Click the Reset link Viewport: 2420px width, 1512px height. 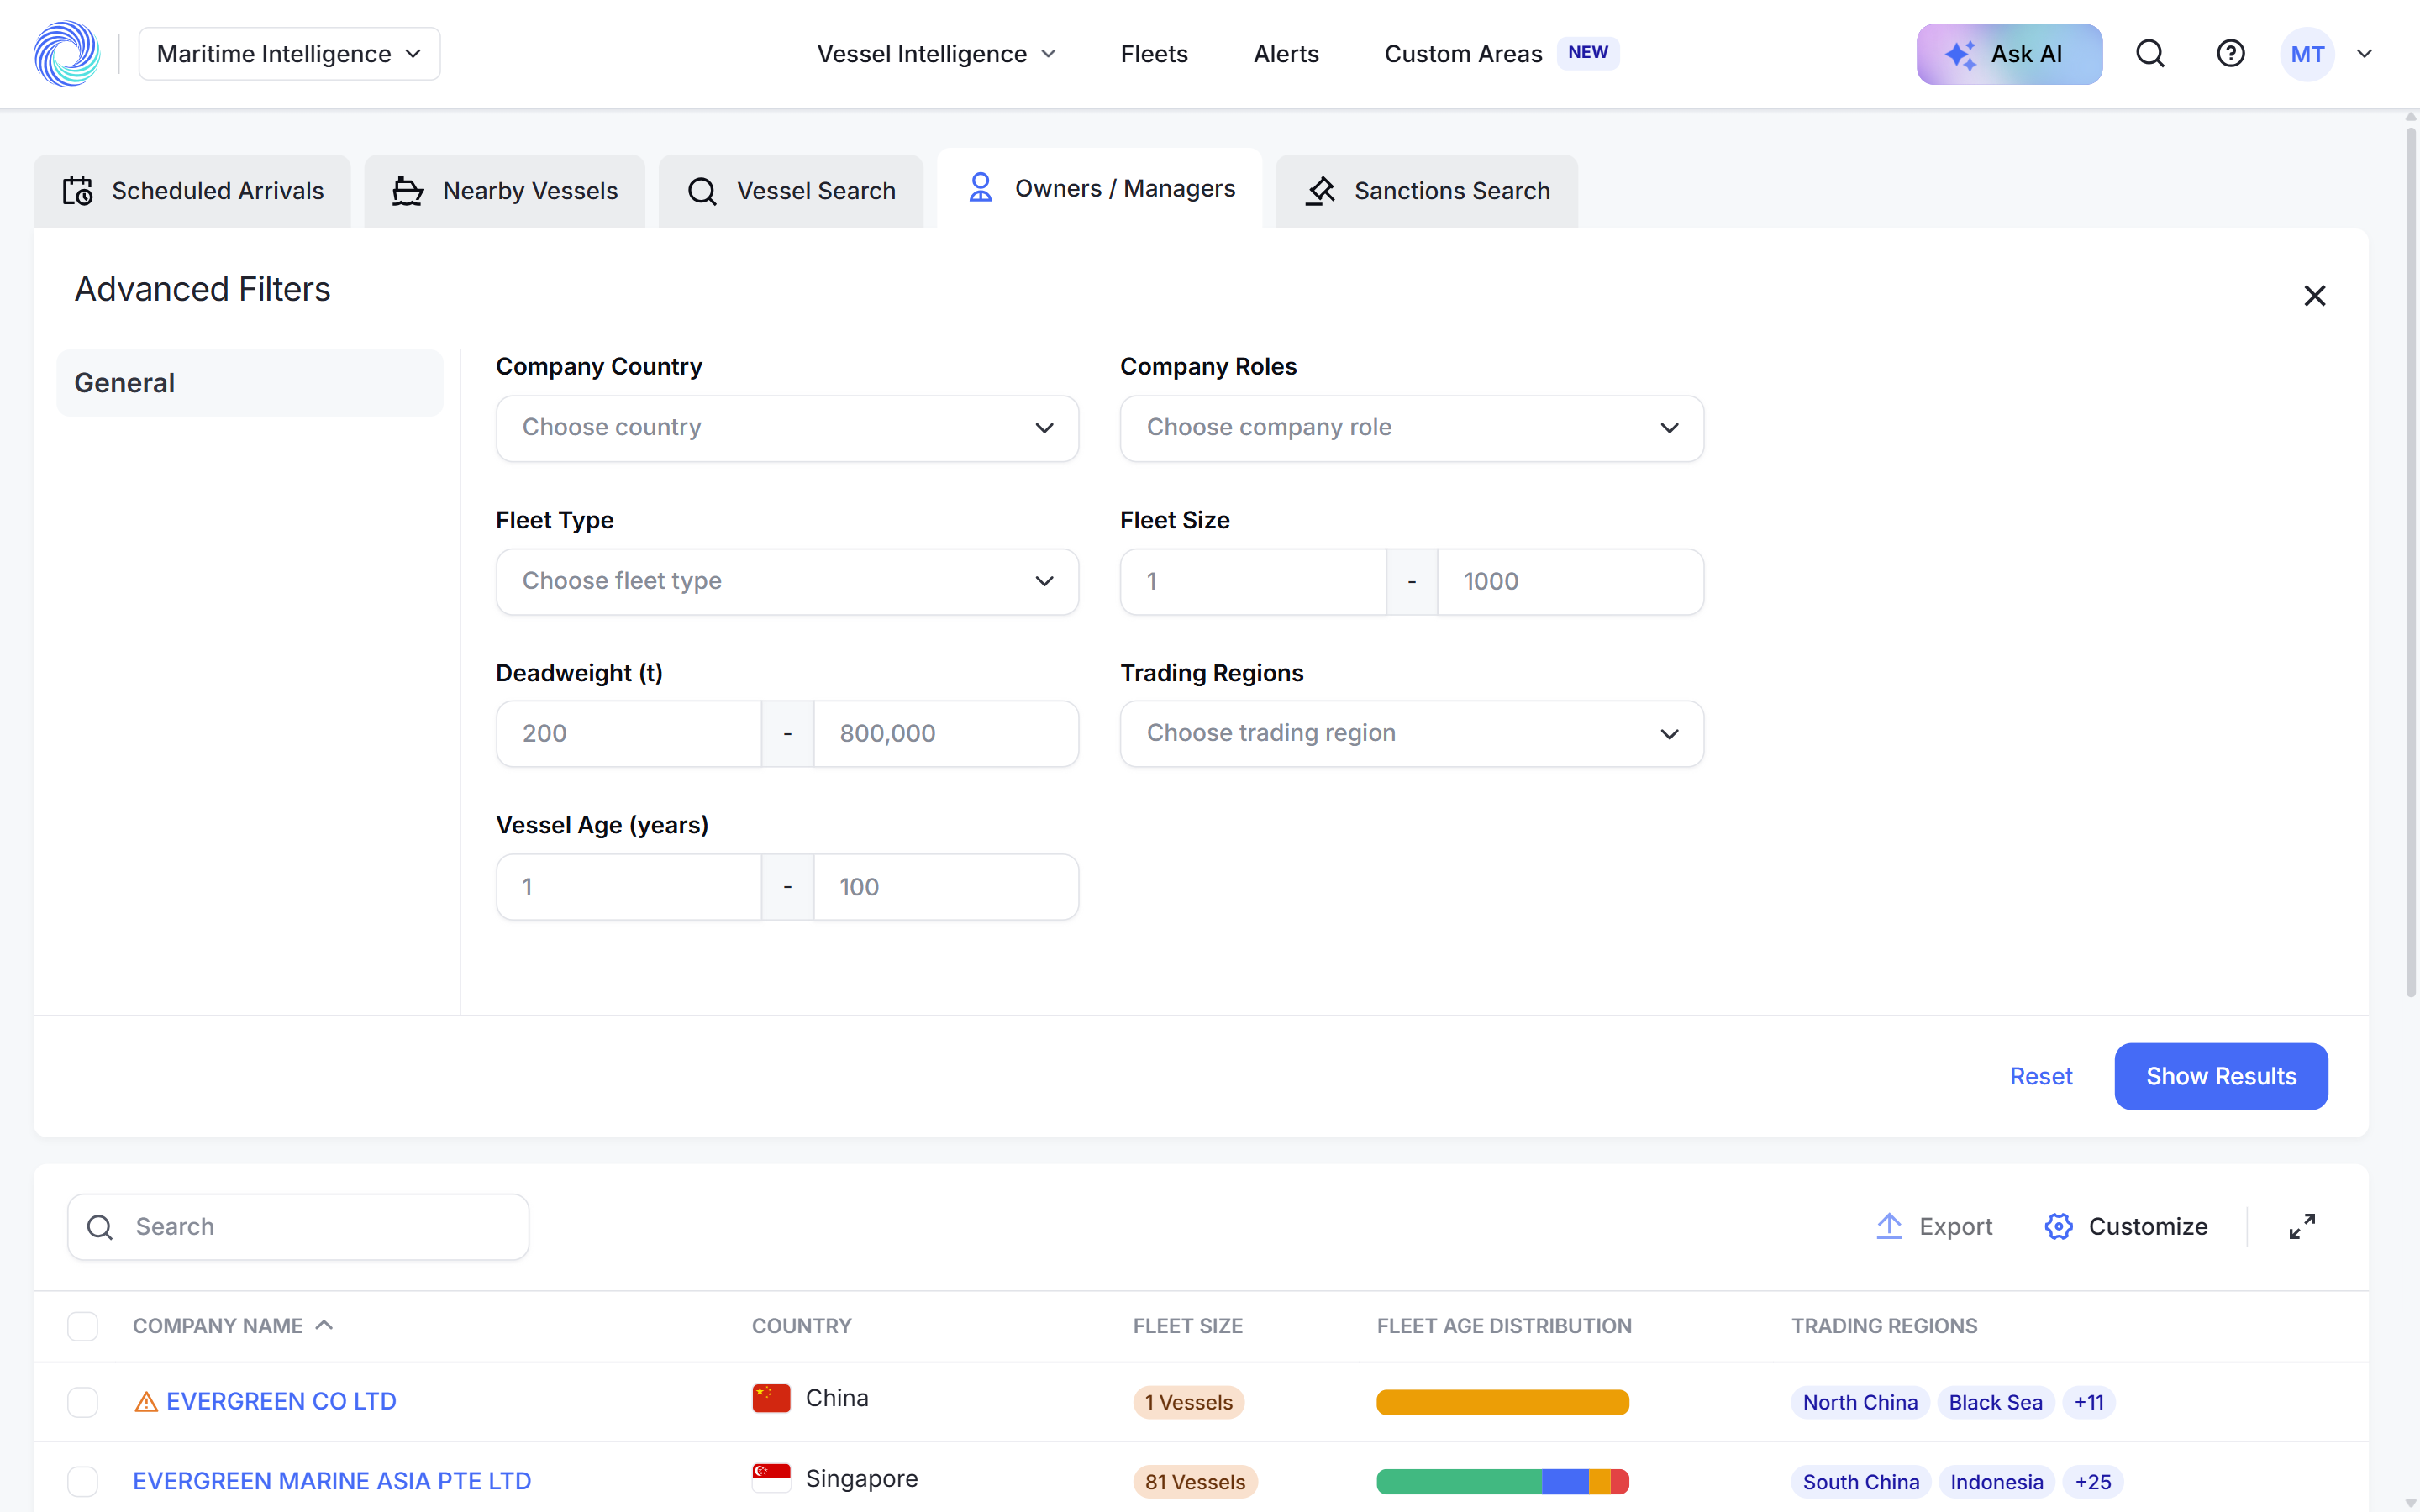[2041, 1076]
